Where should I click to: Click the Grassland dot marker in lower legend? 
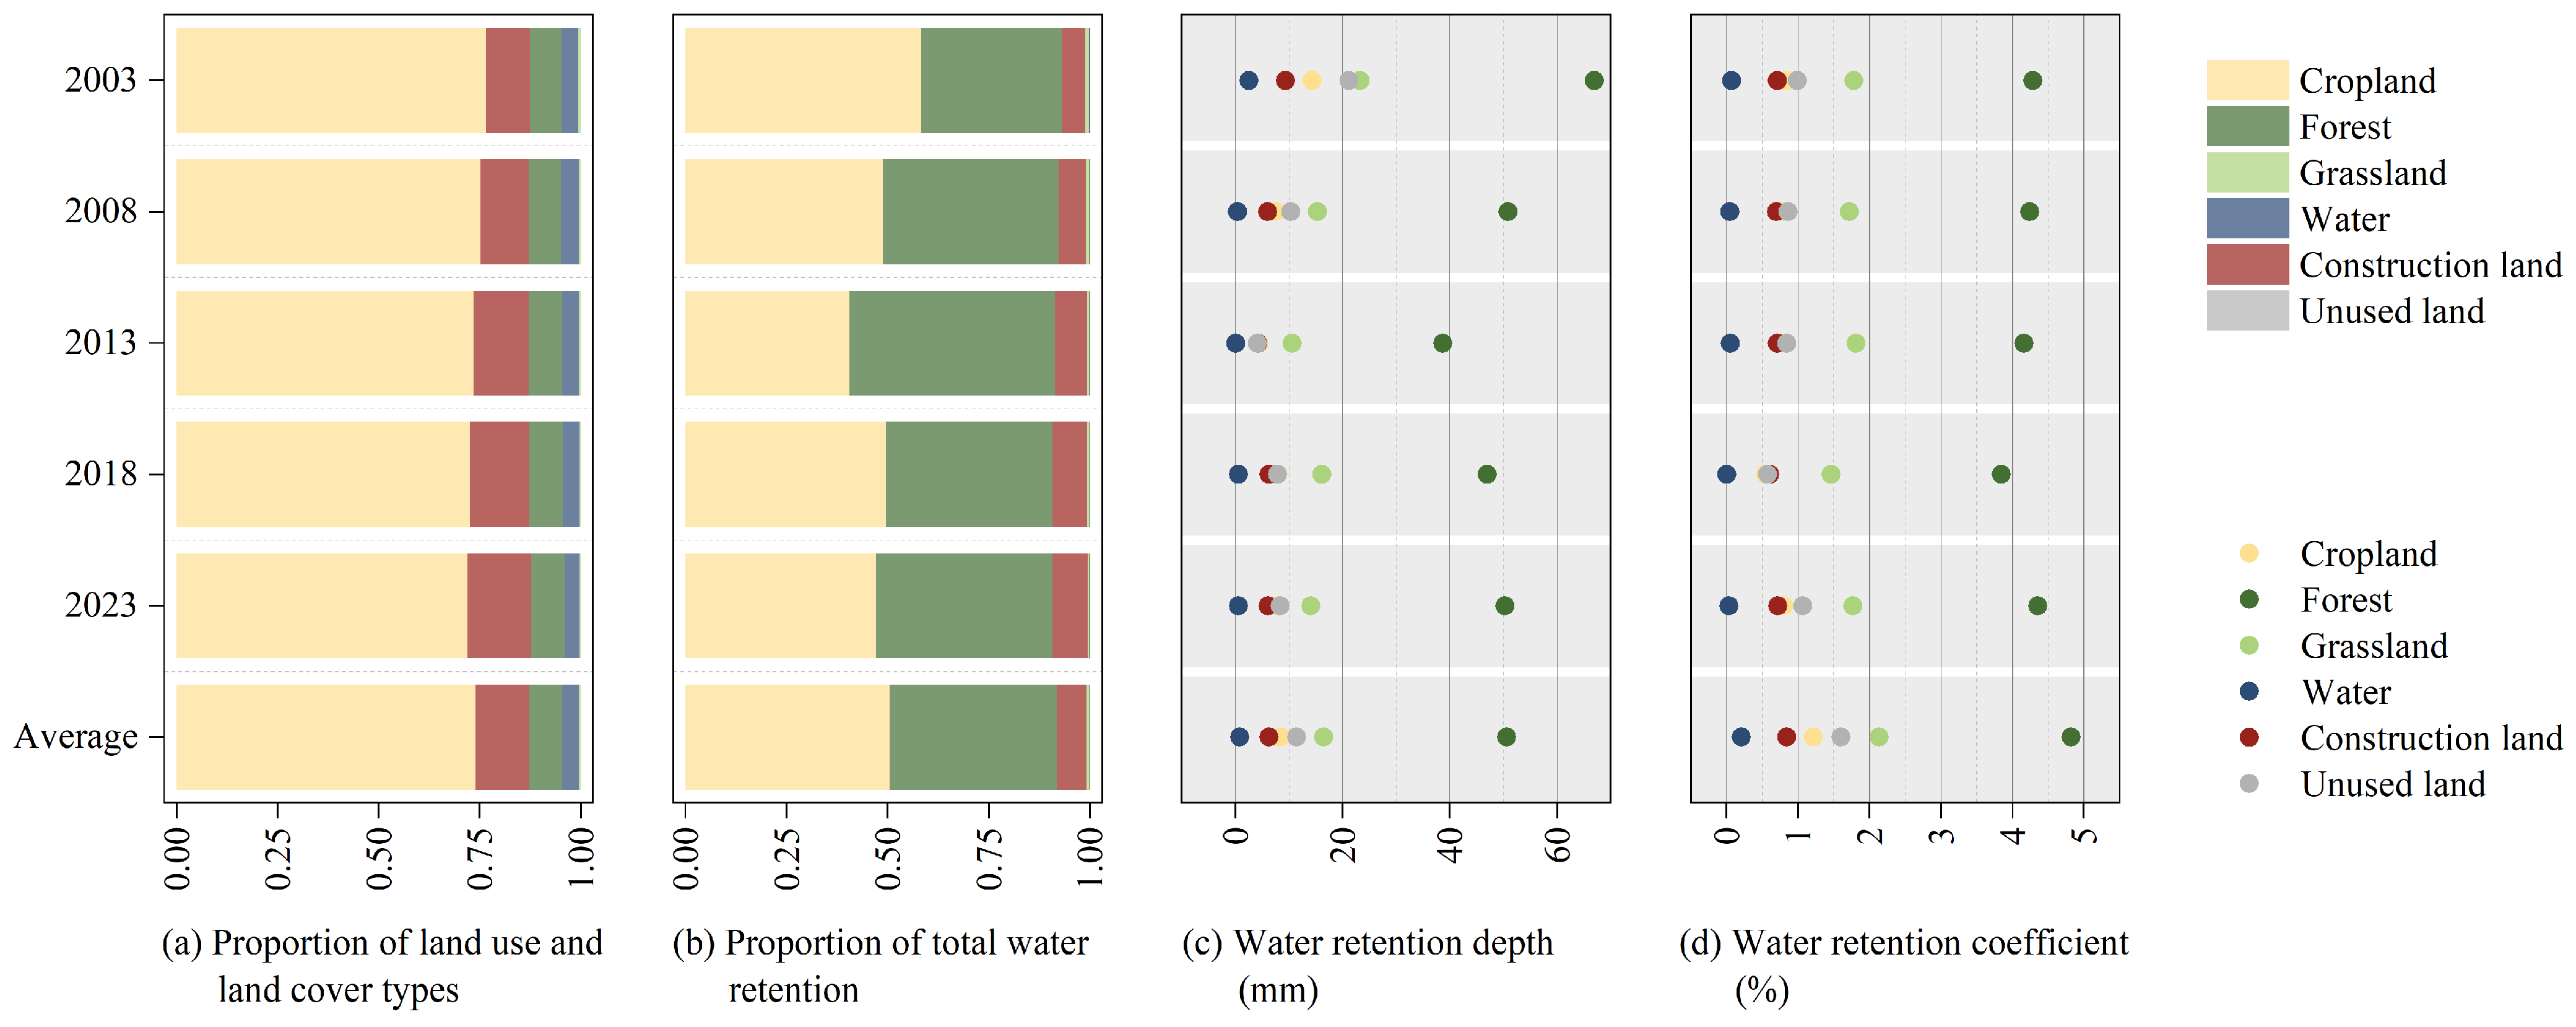(2249, 645)
